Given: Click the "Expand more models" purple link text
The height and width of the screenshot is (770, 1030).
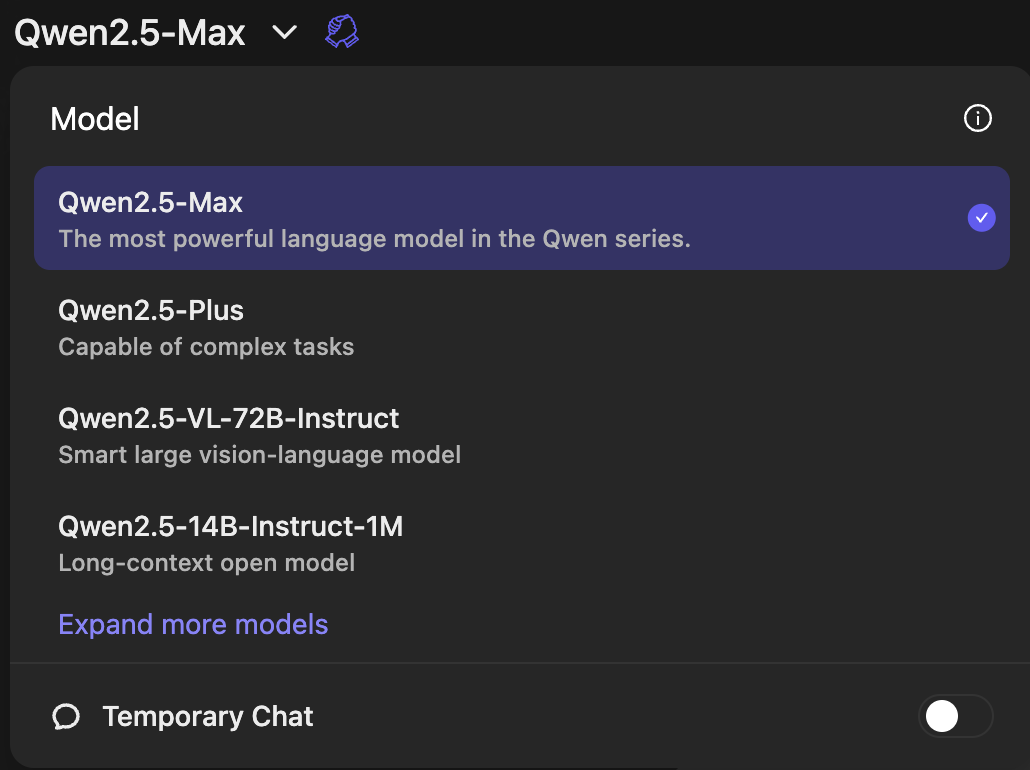Looking at the screenshot, I should (193, 625).
